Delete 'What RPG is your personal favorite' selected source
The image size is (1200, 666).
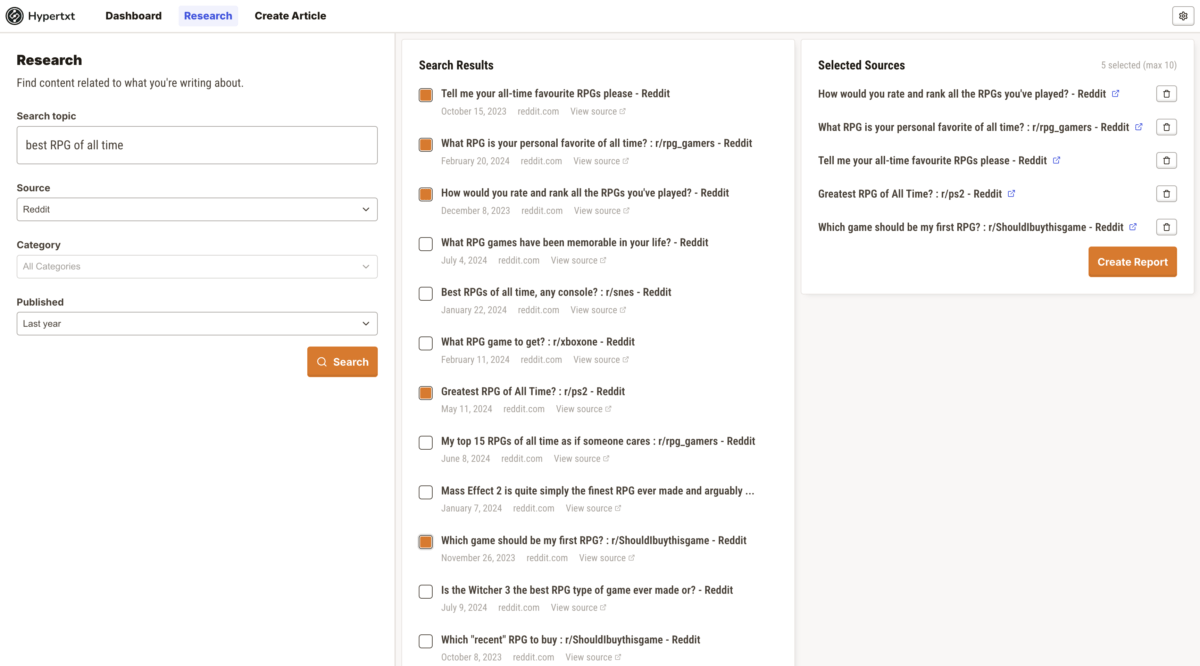click(x=1166, y=127)
